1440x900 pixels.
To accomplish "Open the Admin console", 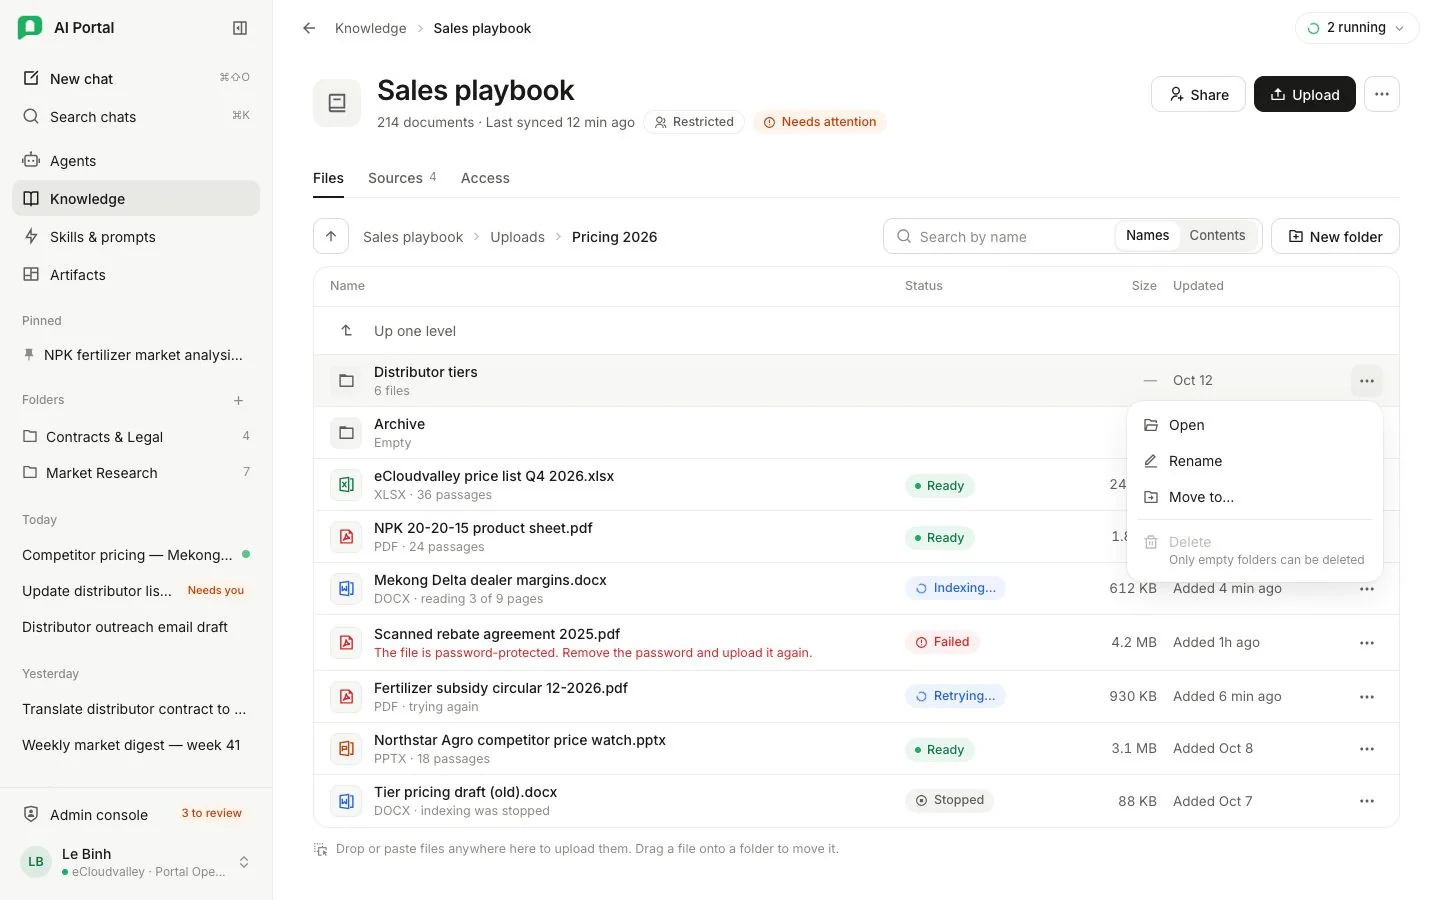I will click(136, 815).
